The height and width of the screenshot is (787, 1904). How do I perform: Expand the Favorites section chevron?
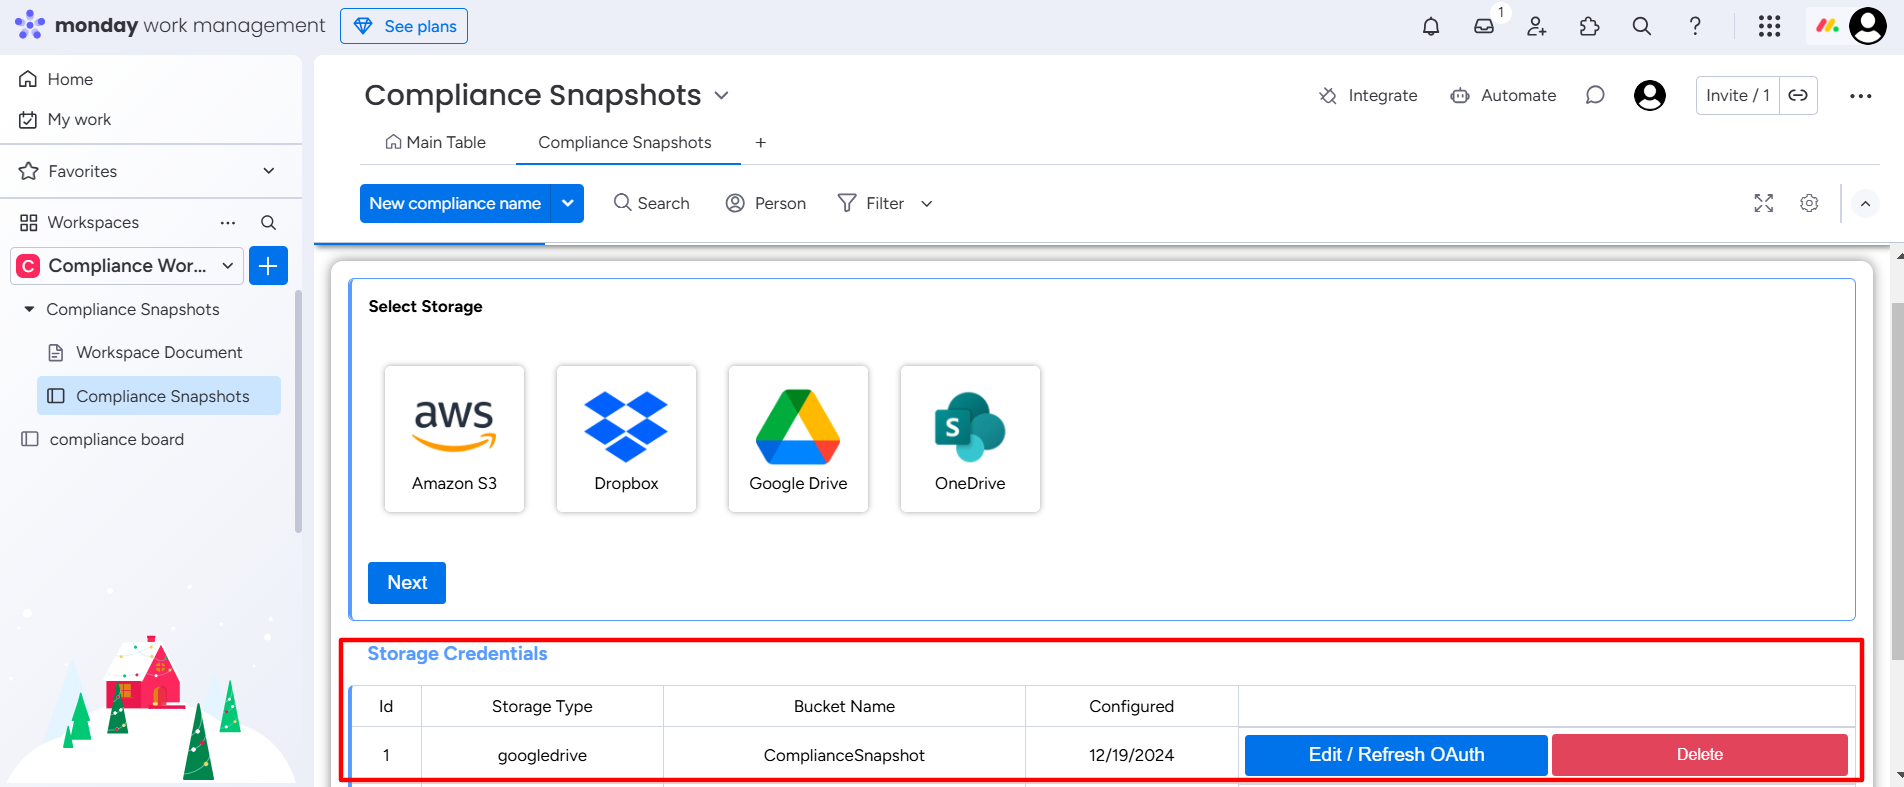point(269,171)
